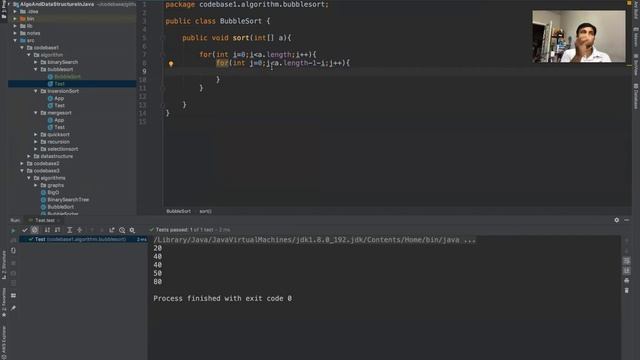Image resolution: width=640 pixels, height=360 pixels.
Task: Click the yellow lightbulb intention icon
Action: [x=171, y=64]
